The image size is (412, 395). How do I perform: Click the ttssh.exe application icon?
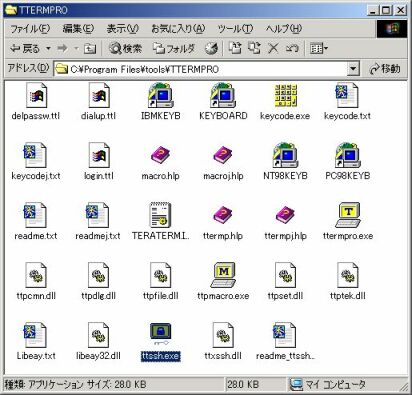[x=160, y=335]
